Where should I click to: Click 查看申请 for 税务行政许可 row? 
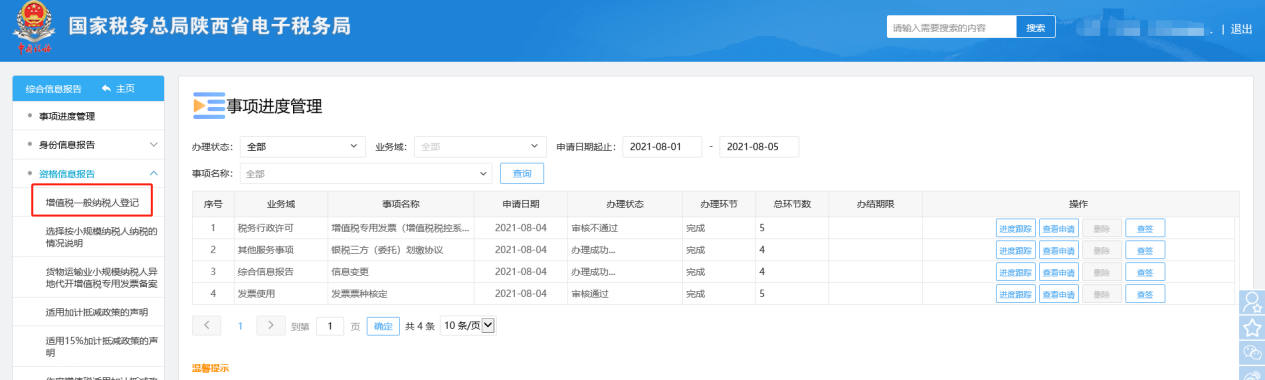1059,228
